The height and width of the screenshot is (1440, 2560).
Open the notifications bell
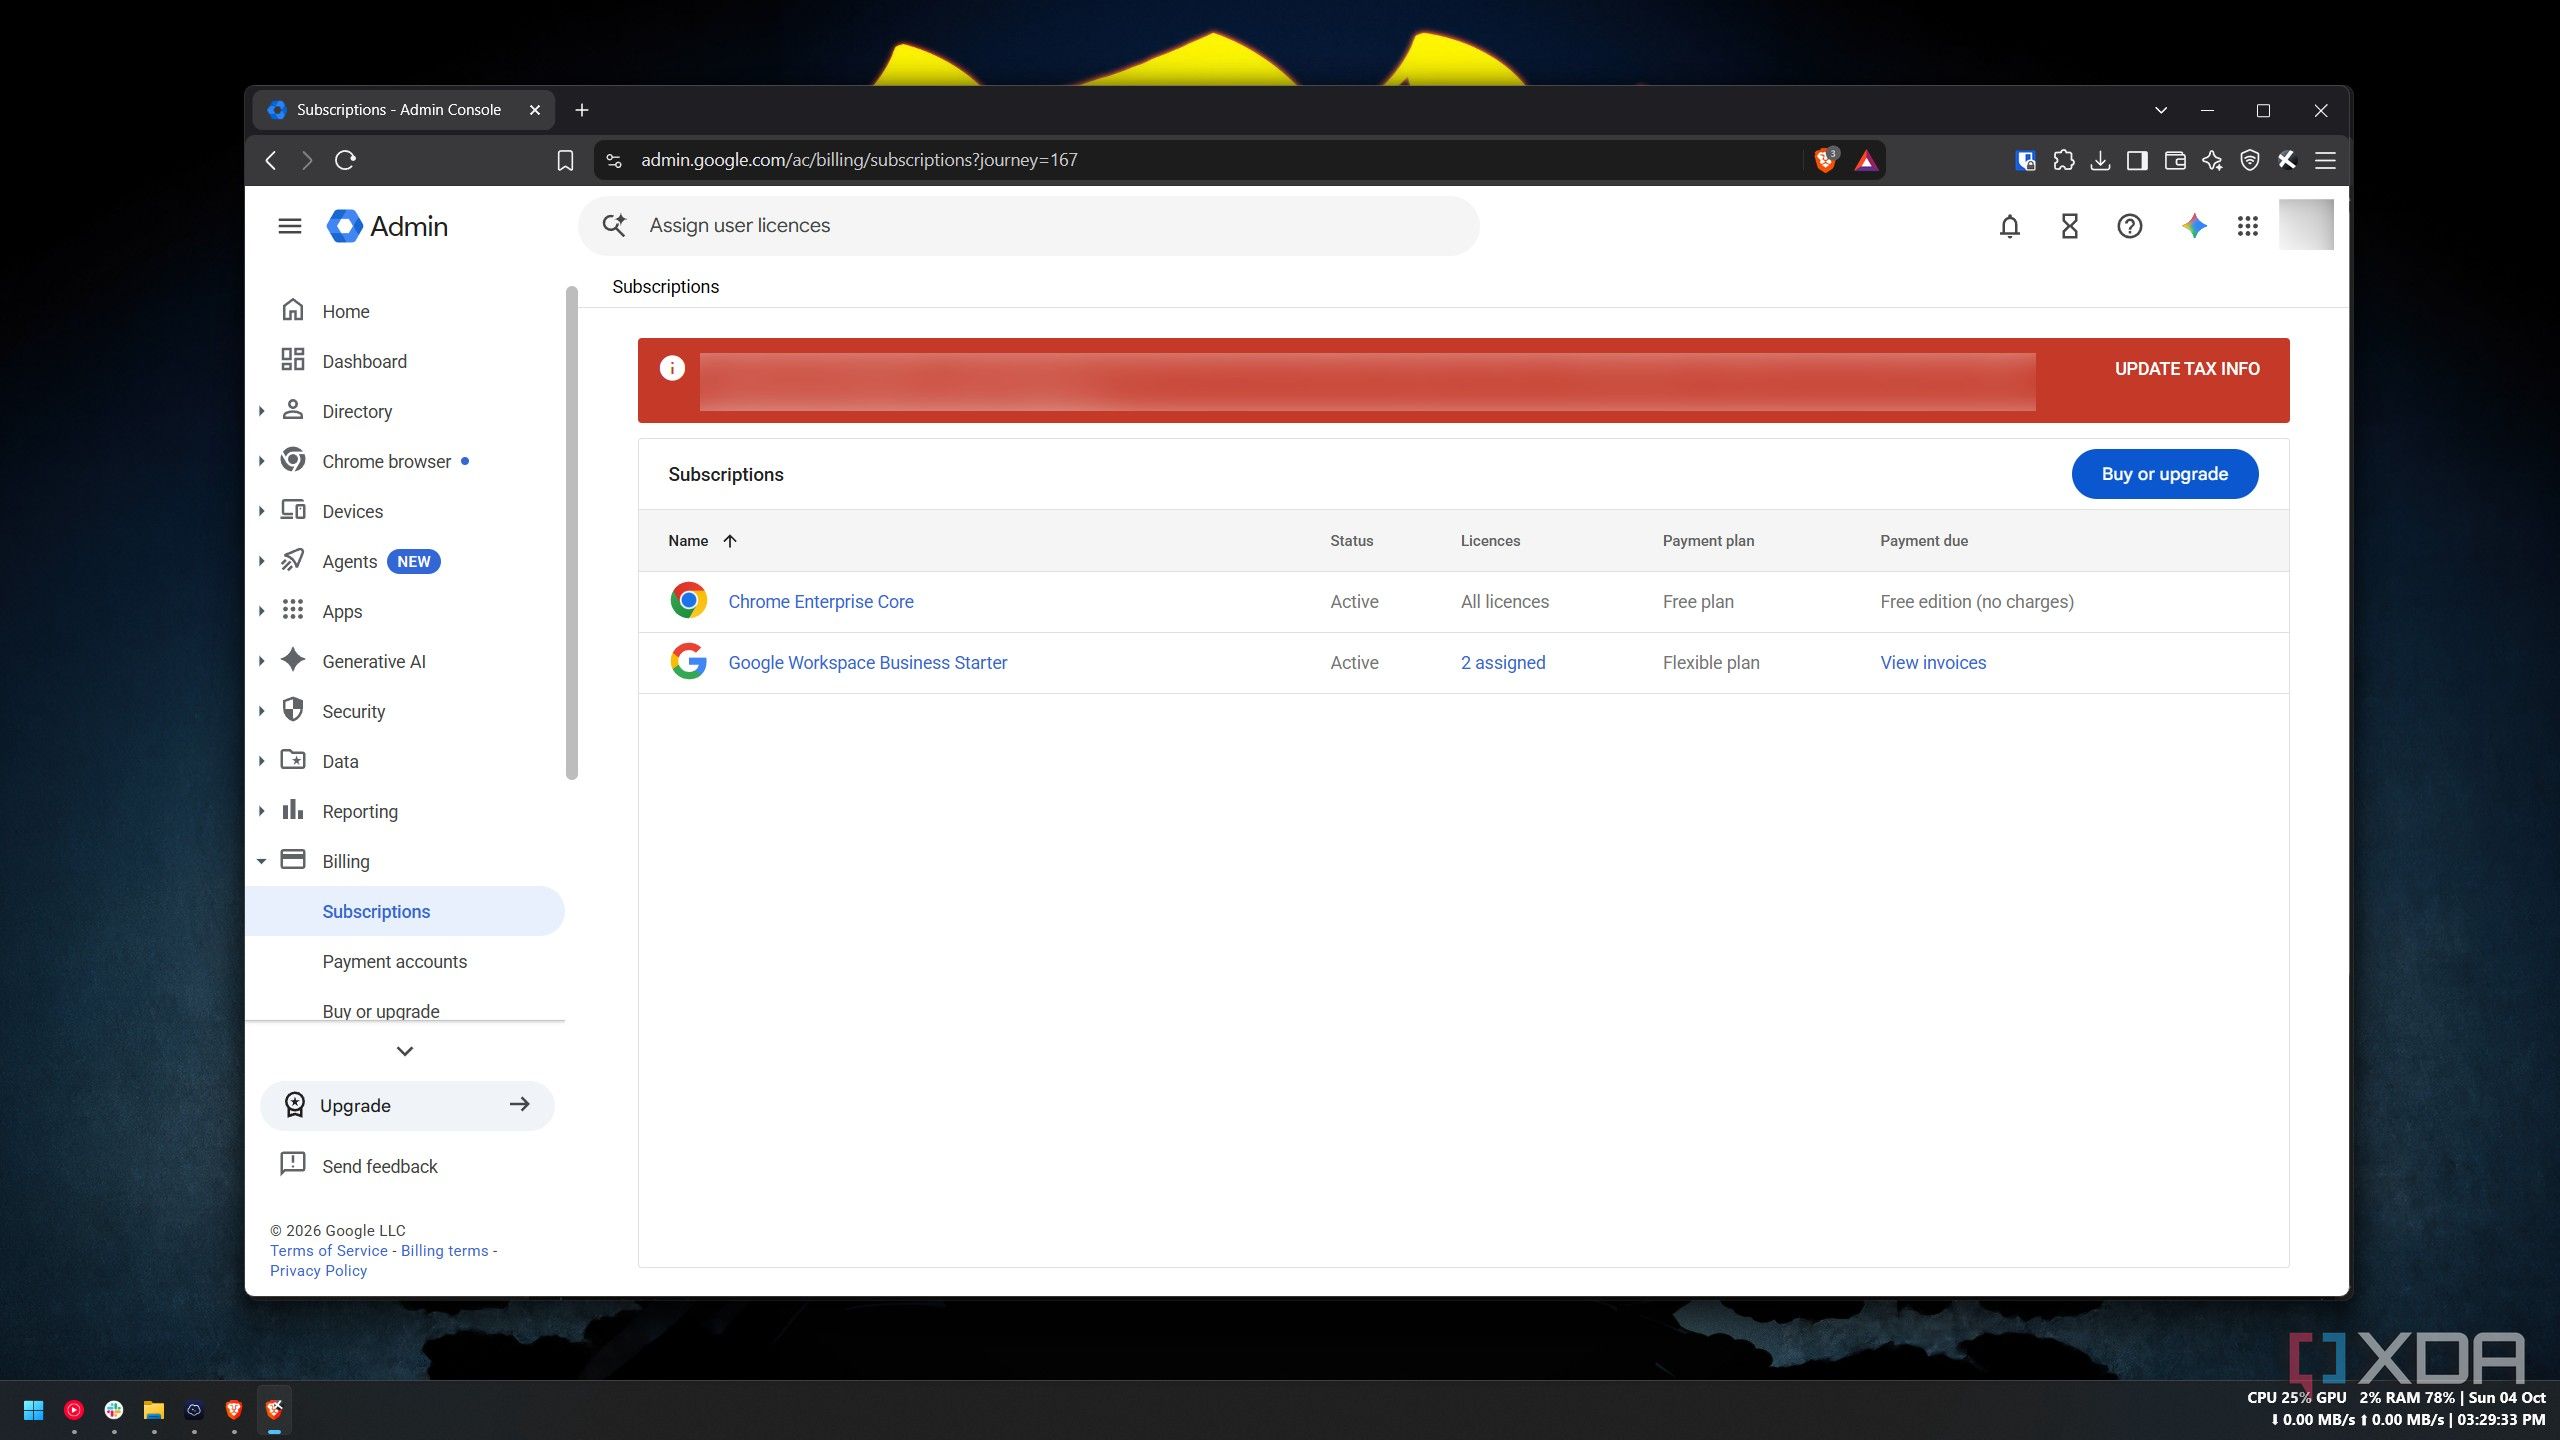pyautogui.click(x=2010, y=226)
